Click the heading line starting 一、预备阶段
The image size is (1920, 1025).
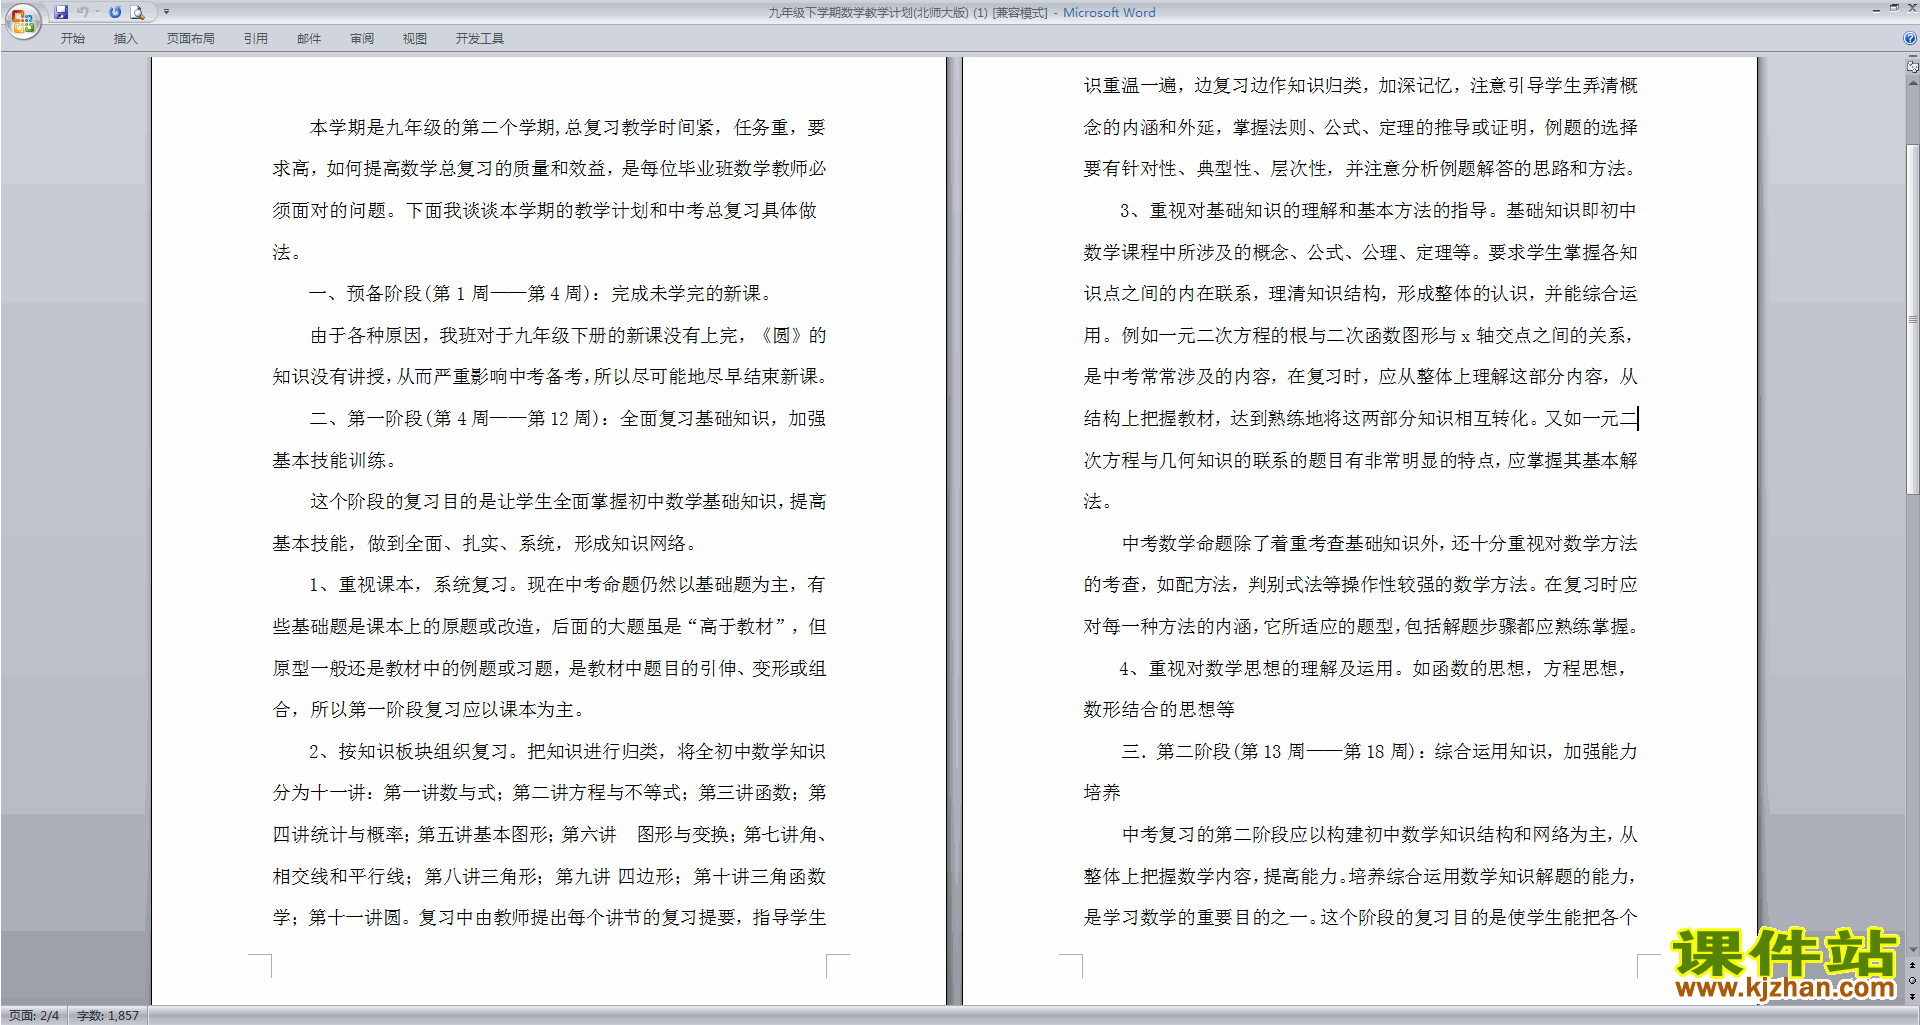tap(541, 293)
